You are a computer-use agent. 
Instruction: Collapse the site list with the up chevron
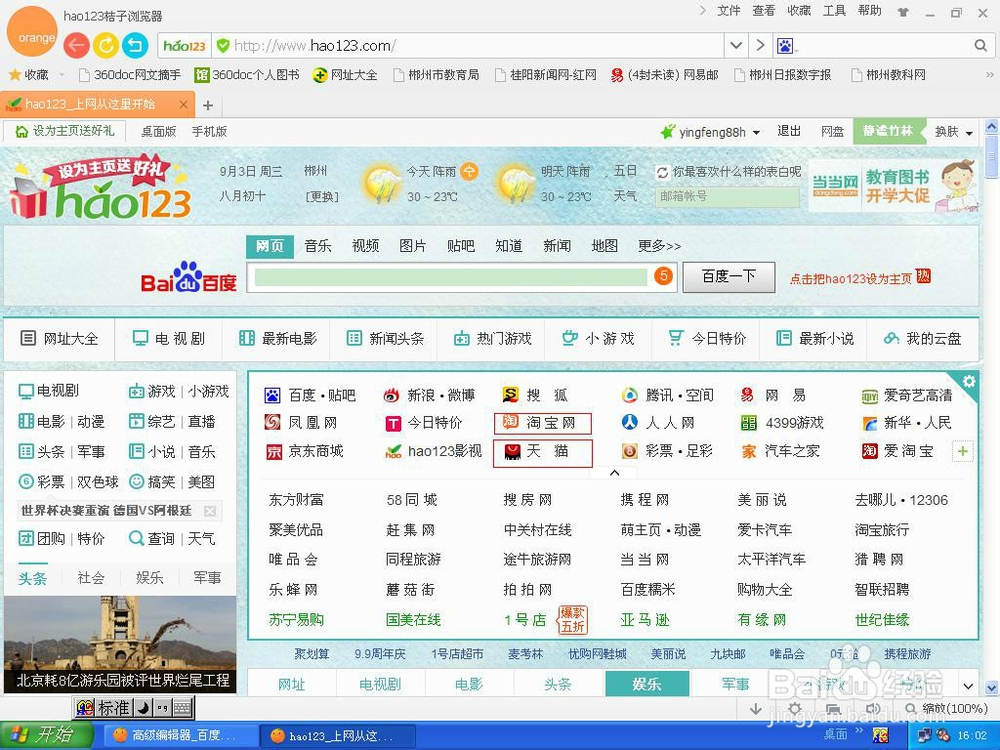[614, 470]
